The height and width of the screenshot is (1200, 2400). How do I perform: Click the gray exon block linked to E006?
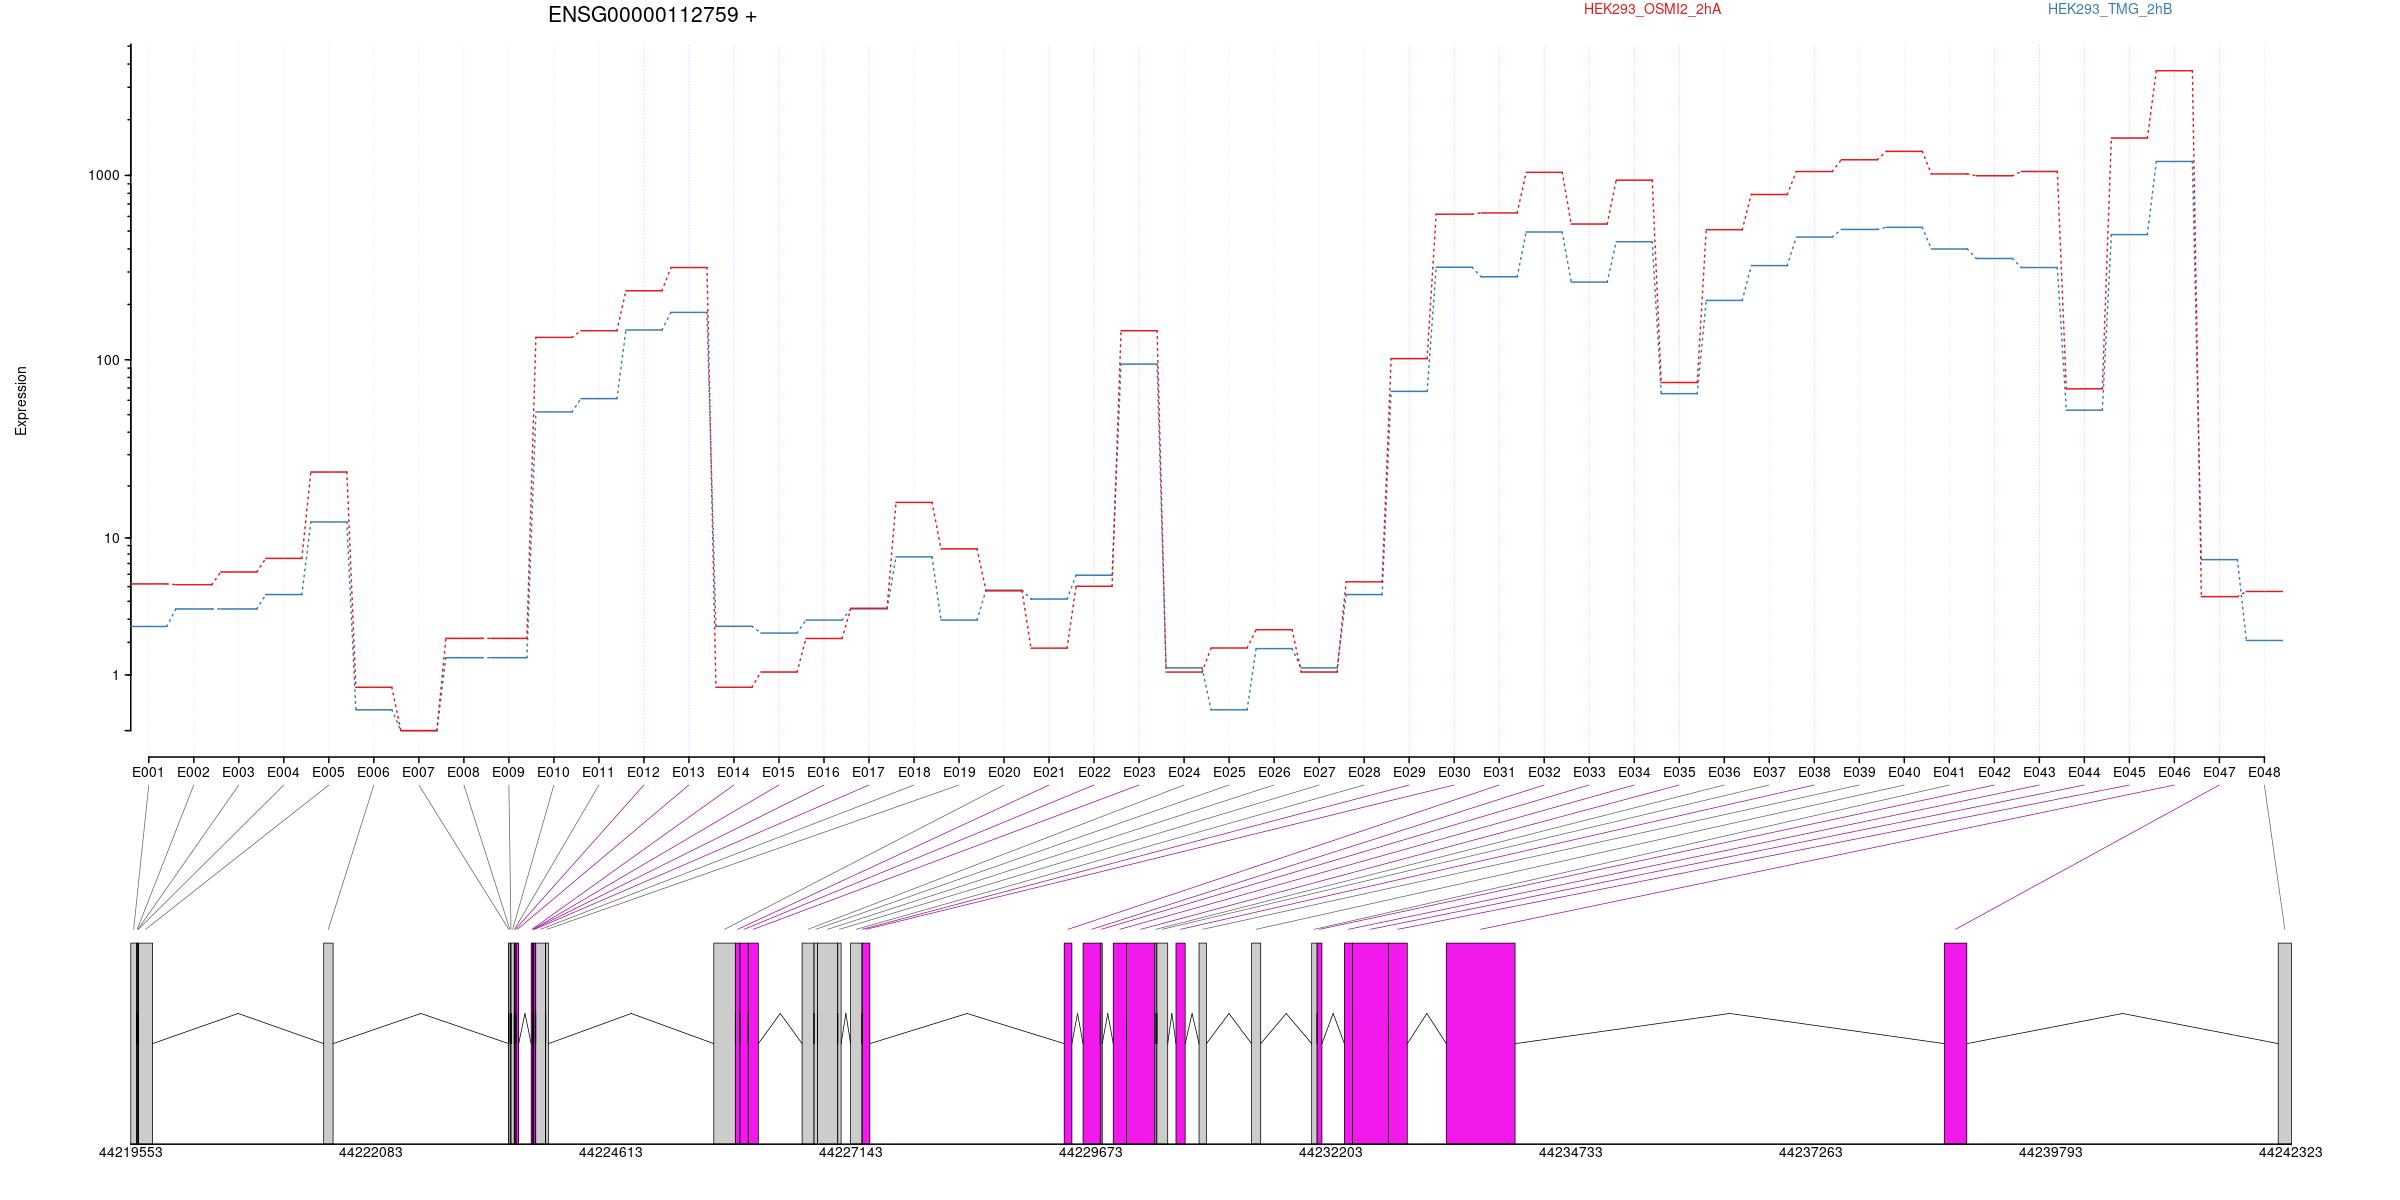click(x=328, y=1043)
